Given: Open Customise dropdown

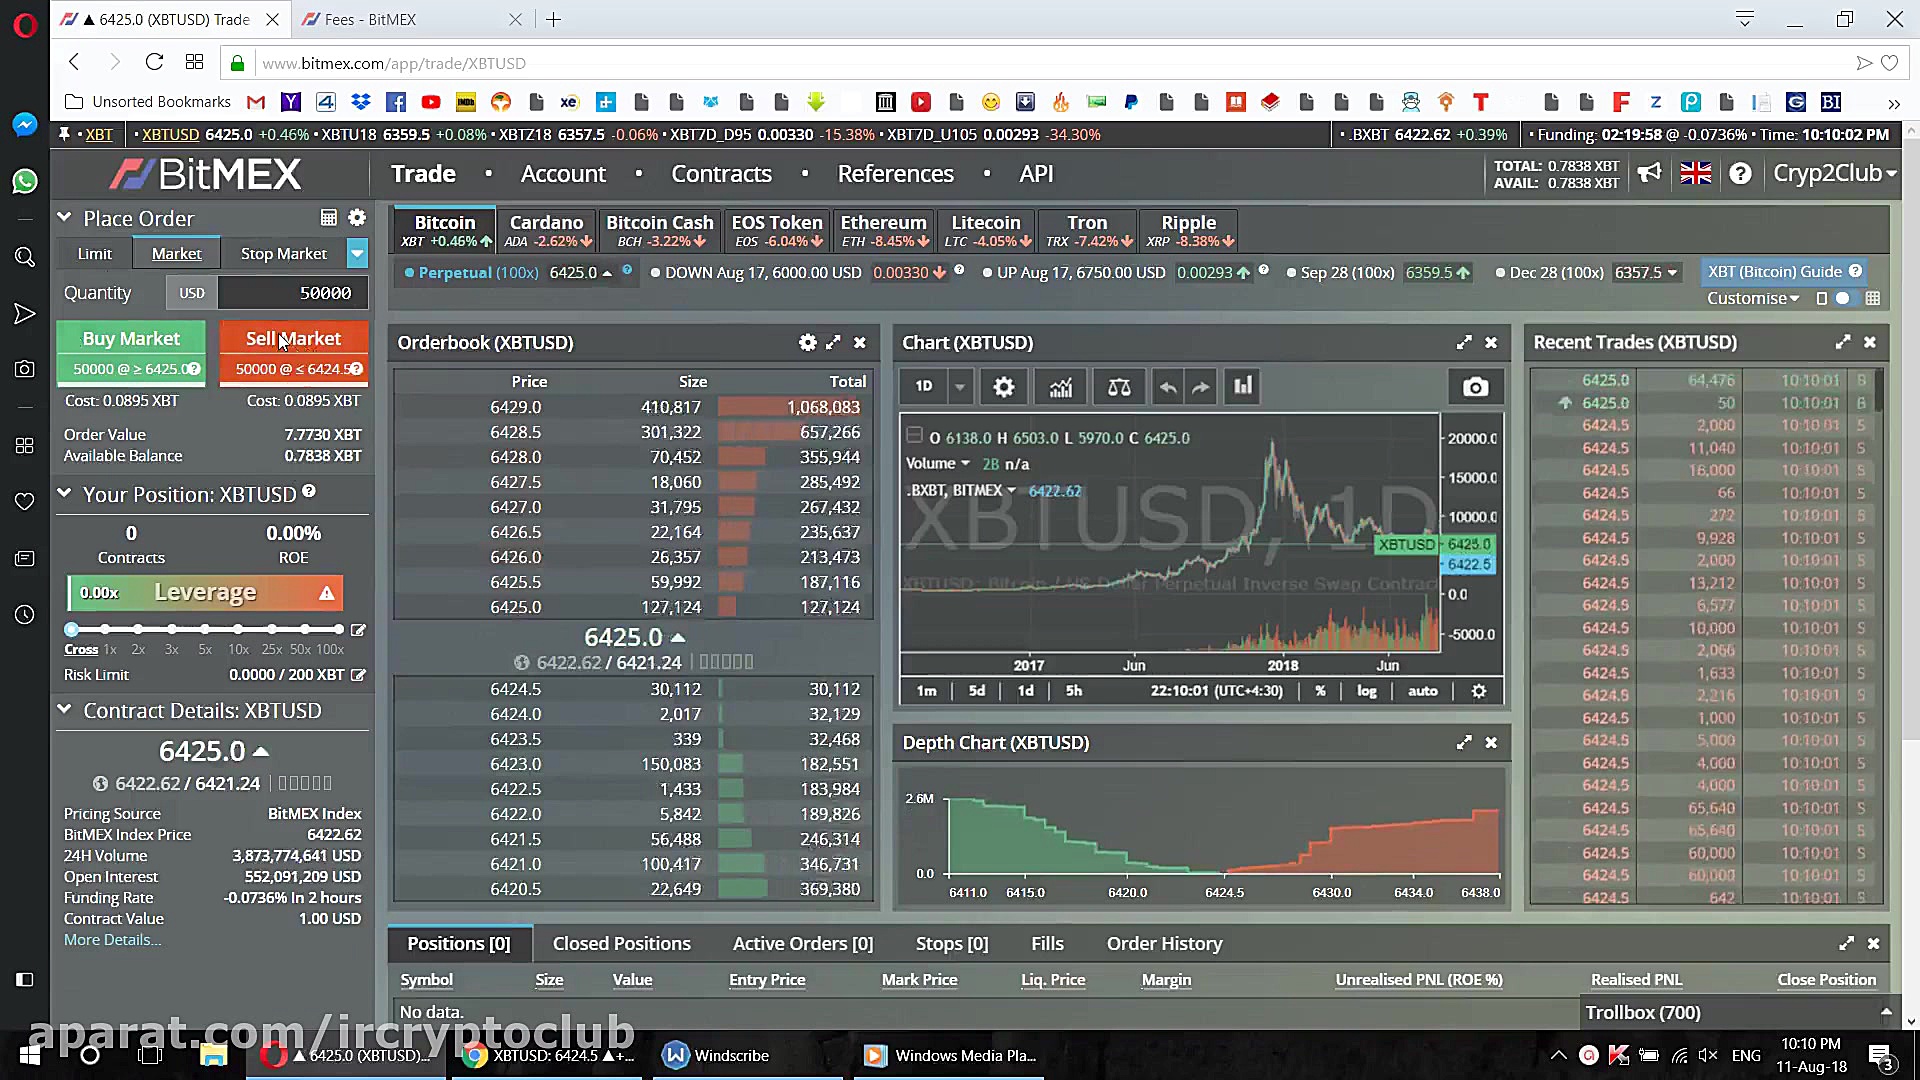Looking at the screenshot, I should (1752, 298).
